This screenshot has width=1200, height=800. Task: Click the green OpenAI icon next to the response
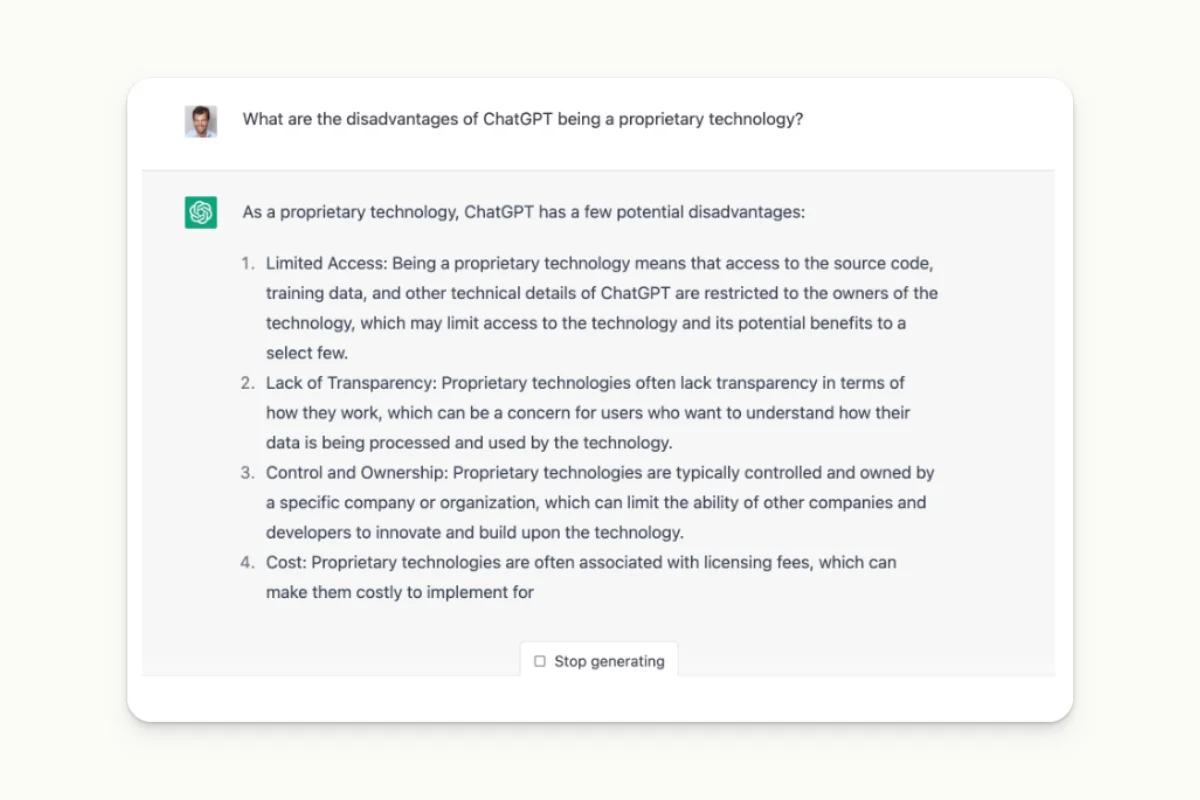[x=200, y=212]
